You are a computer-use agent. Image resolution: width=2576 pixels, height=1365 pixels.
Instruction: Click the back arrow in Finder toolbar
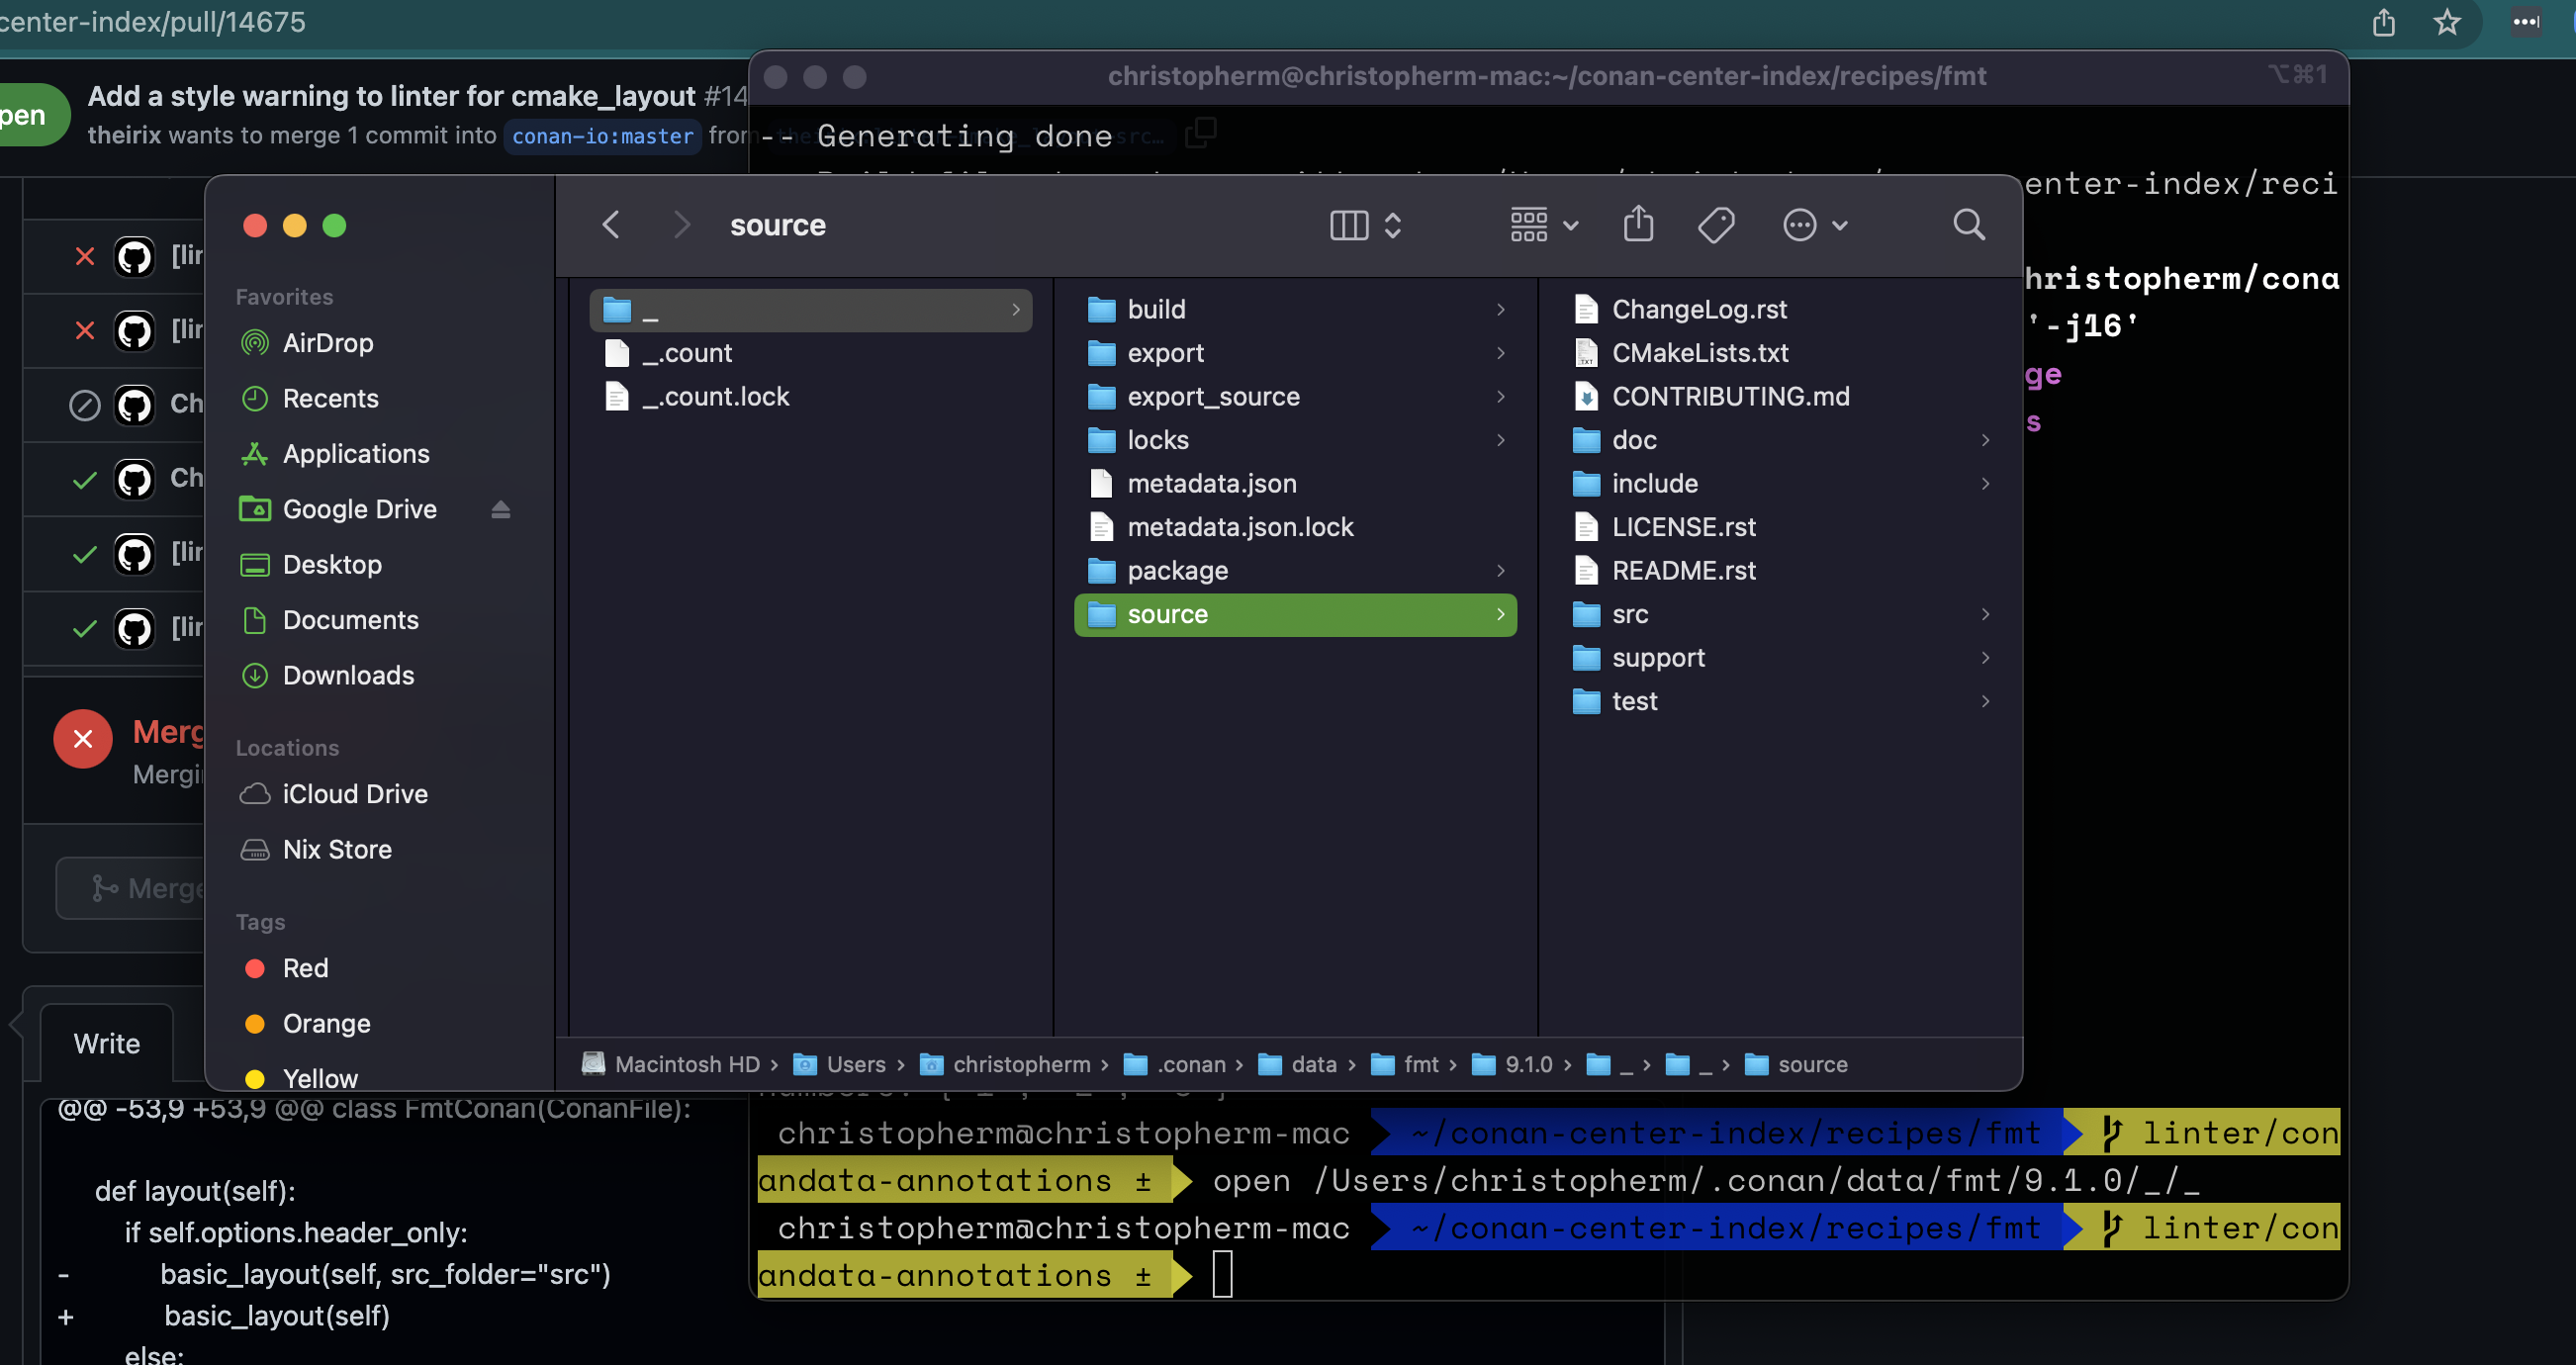[611, 224]
